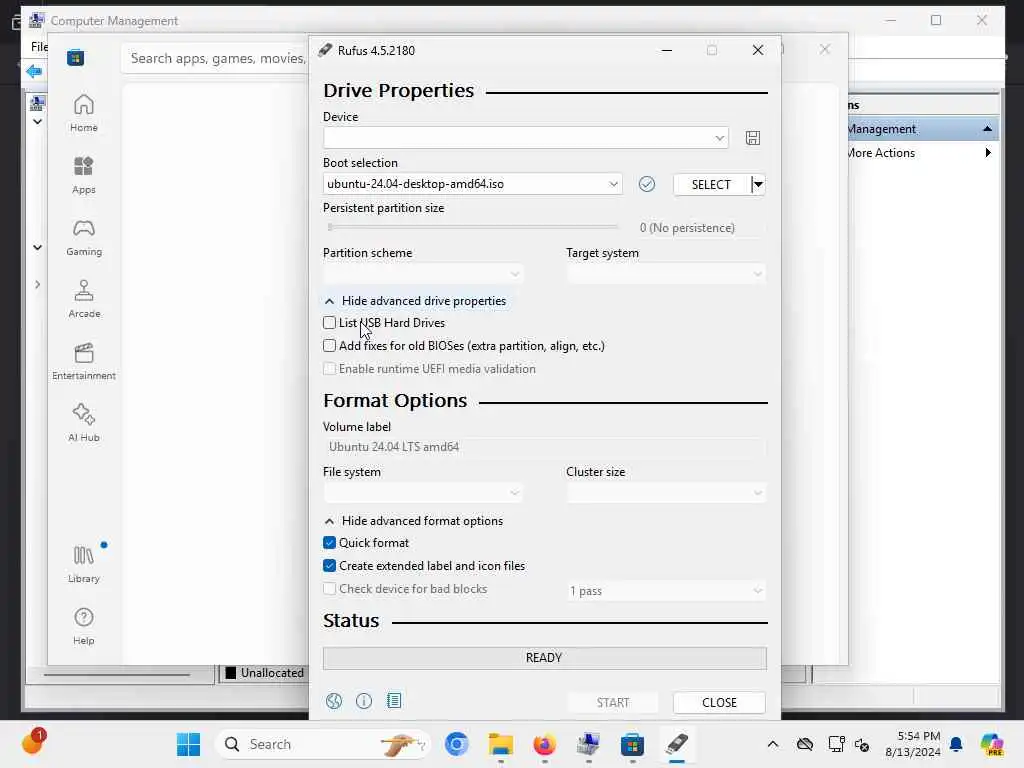Open notification bell in system tray
Image resolution: width=1024 pixels, height=768 pixels.
point(956,744)
